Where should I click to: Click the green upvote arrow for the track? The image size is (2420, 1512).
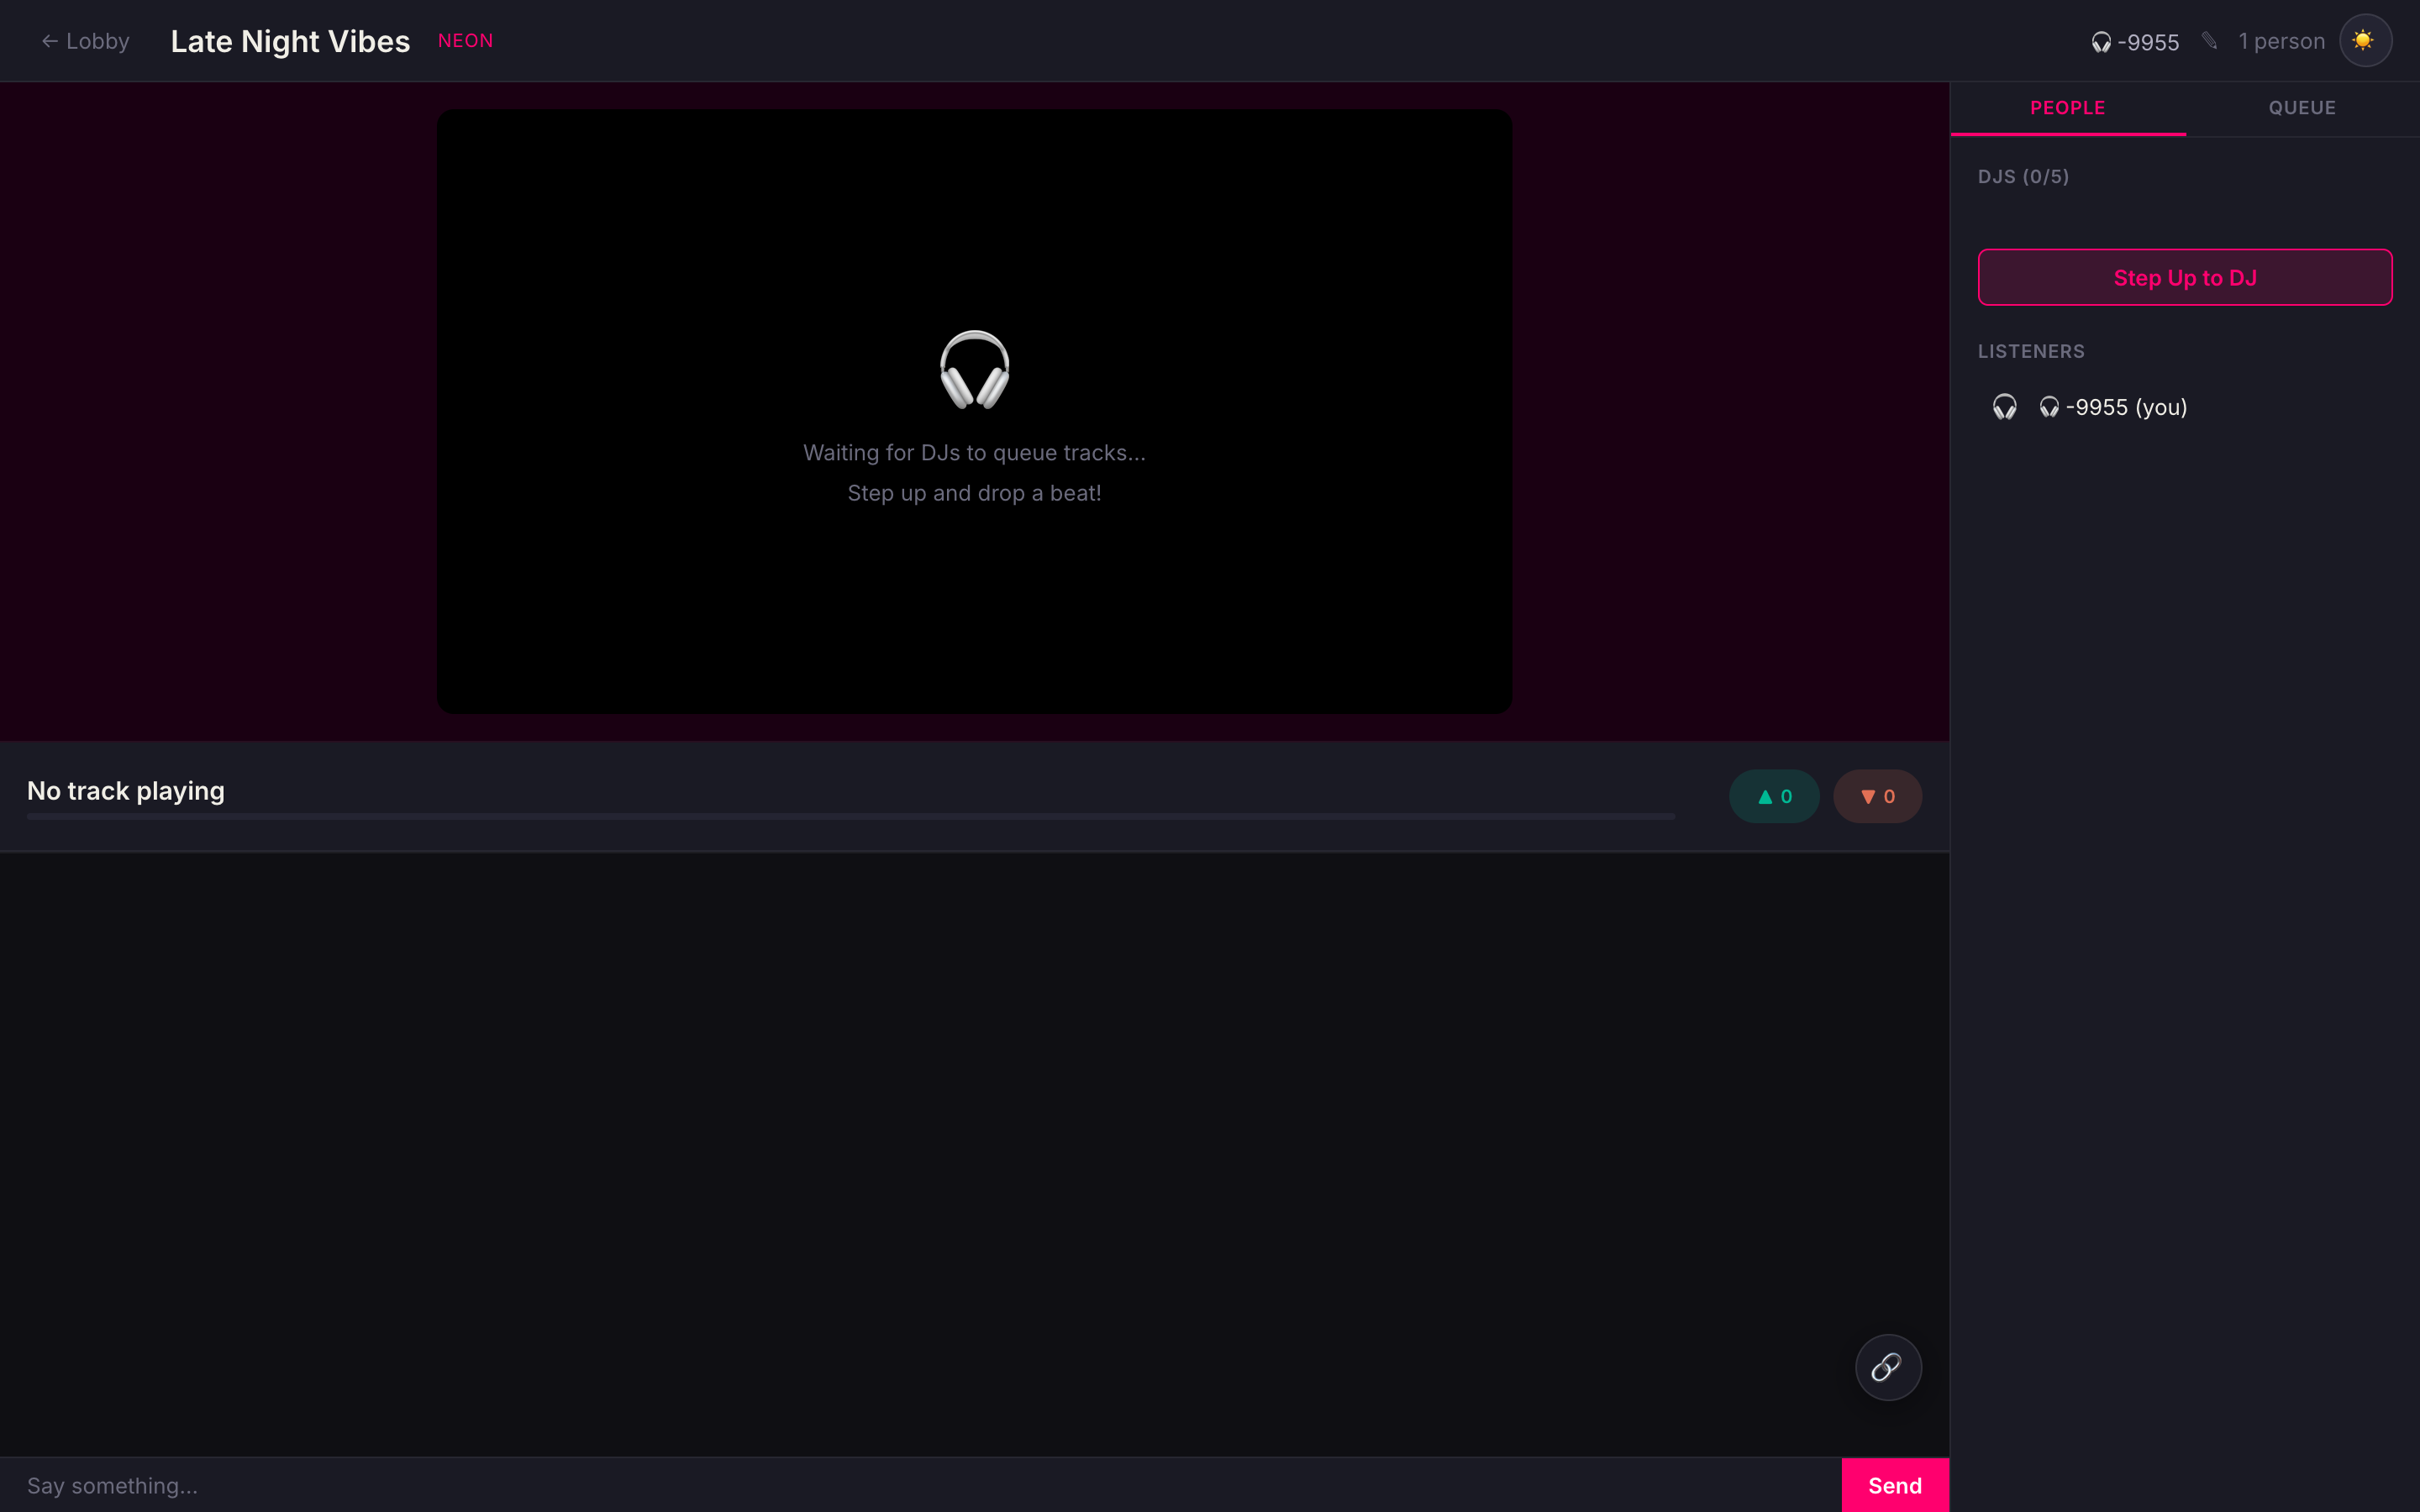(x=1774, y=795)
